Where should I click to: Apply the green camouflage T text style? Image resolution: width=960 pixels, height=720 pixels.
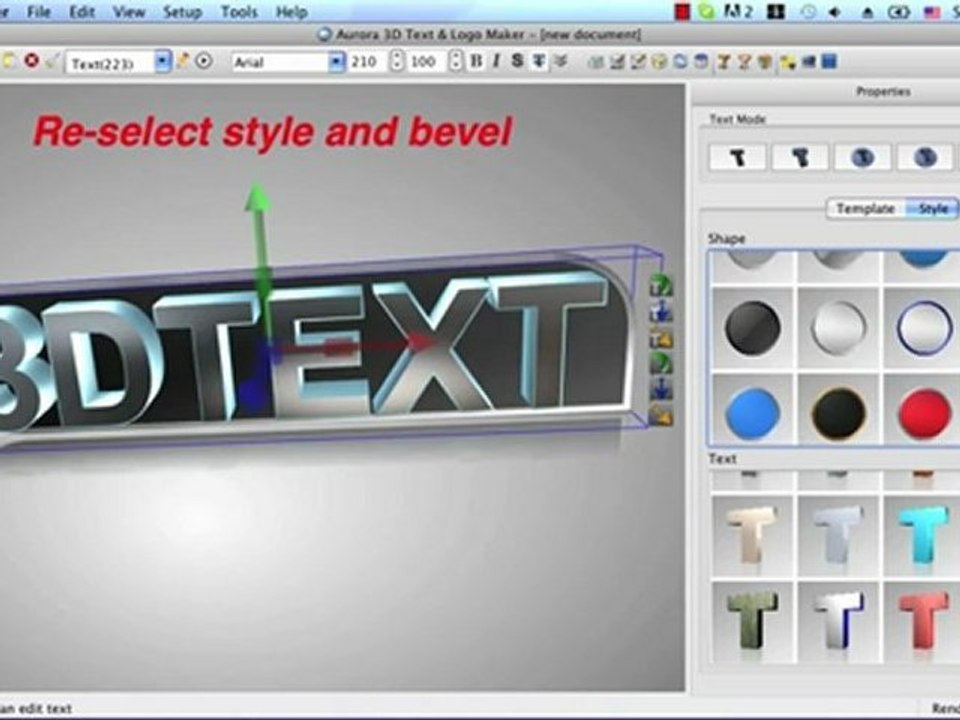[x=752, y=622]
